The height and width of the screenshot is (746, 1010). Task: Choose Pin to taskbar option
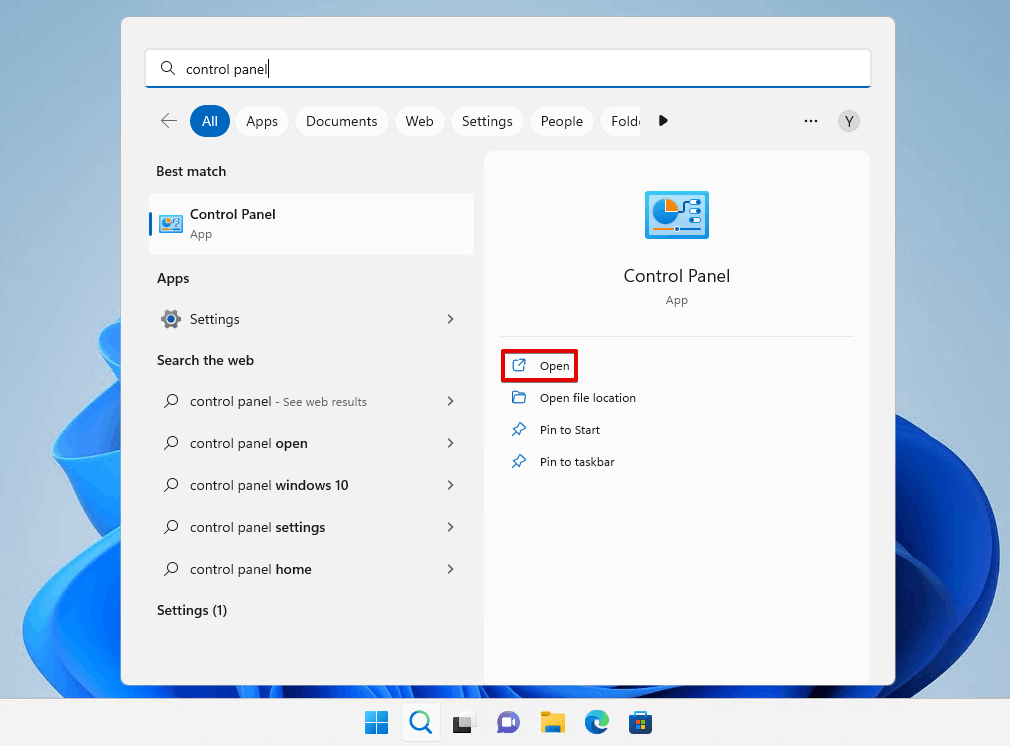click(563, 462)
